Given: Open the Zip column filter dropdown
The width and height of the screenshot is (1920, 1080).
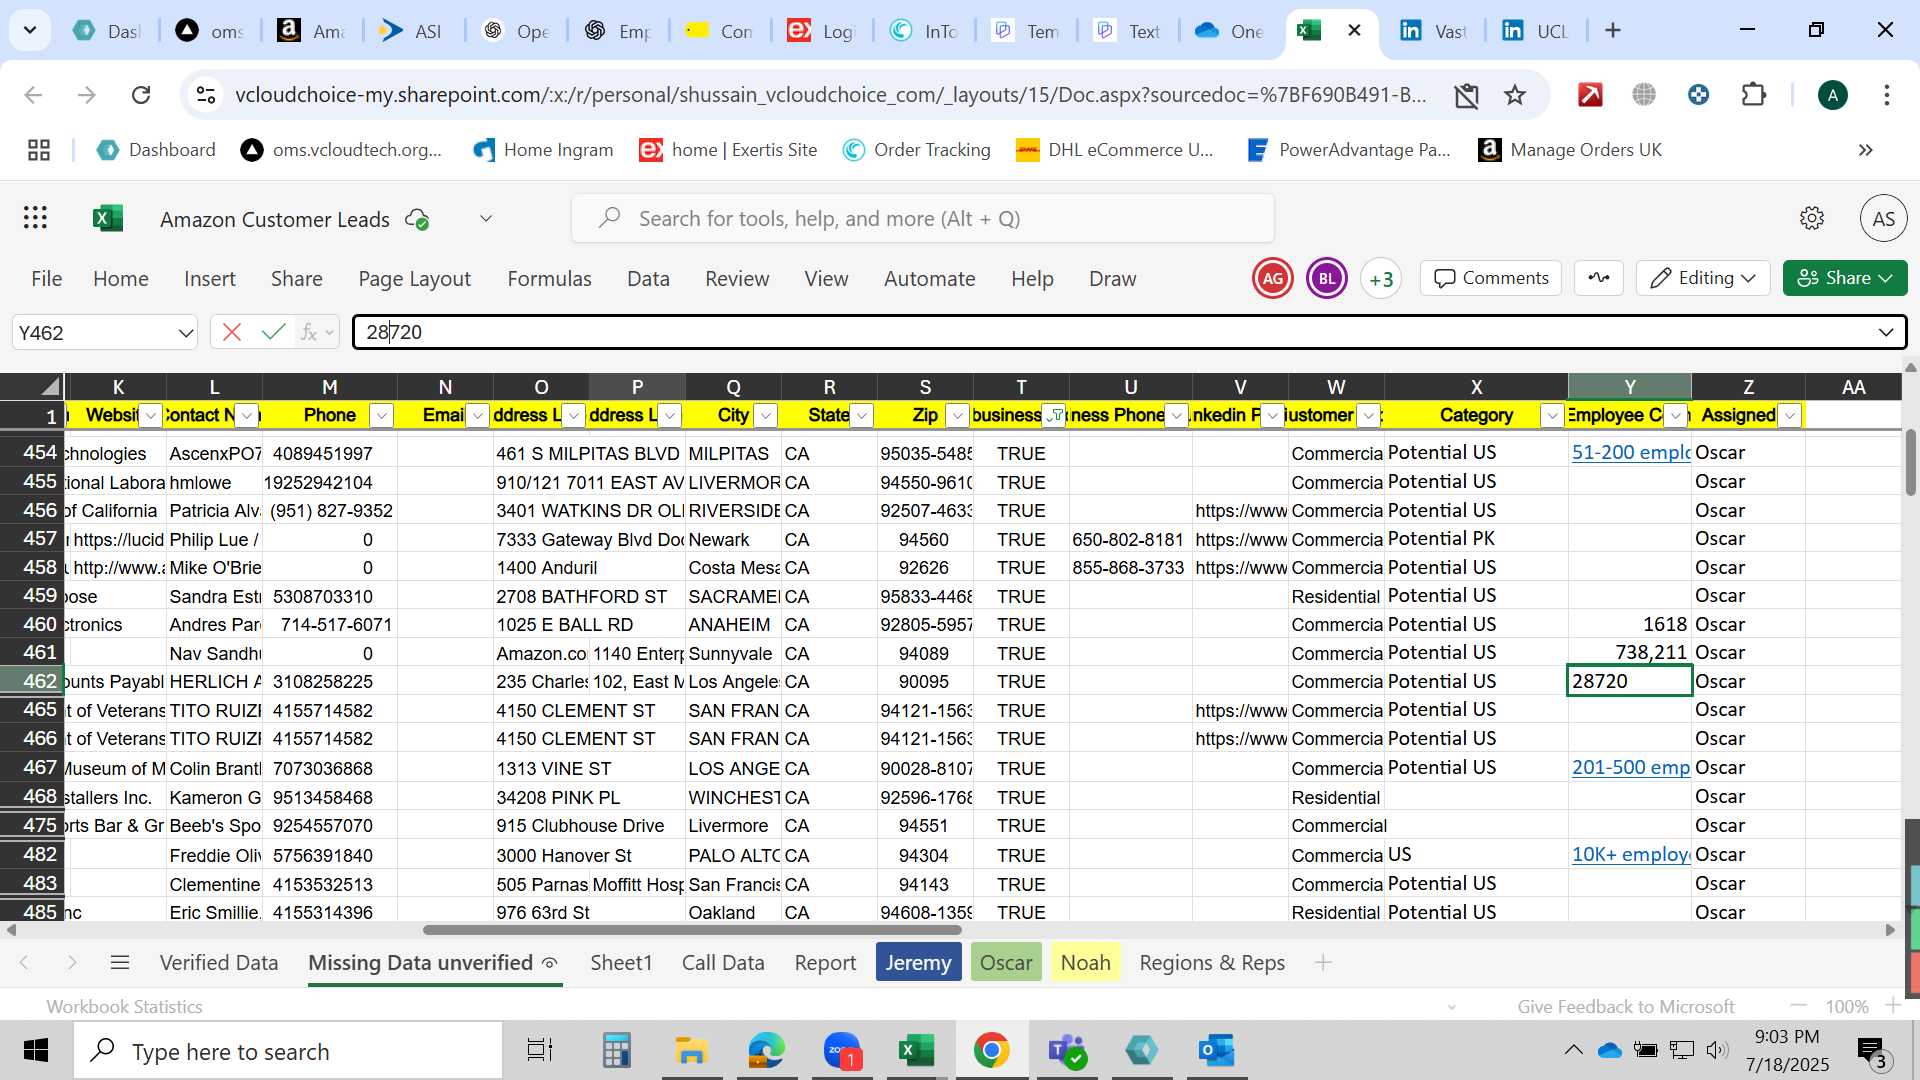Looking at the screenshot, I should click(x=957, y=415).
